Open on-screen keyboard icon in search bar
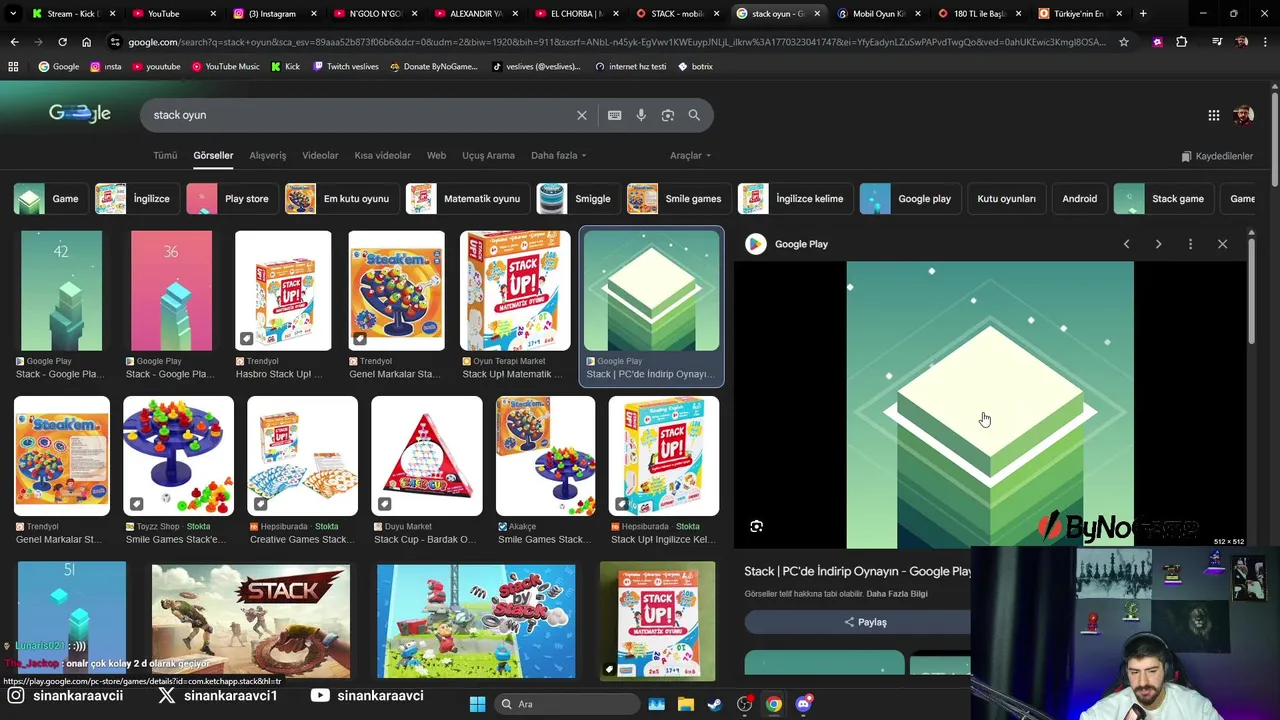 (x=614, y=115)
